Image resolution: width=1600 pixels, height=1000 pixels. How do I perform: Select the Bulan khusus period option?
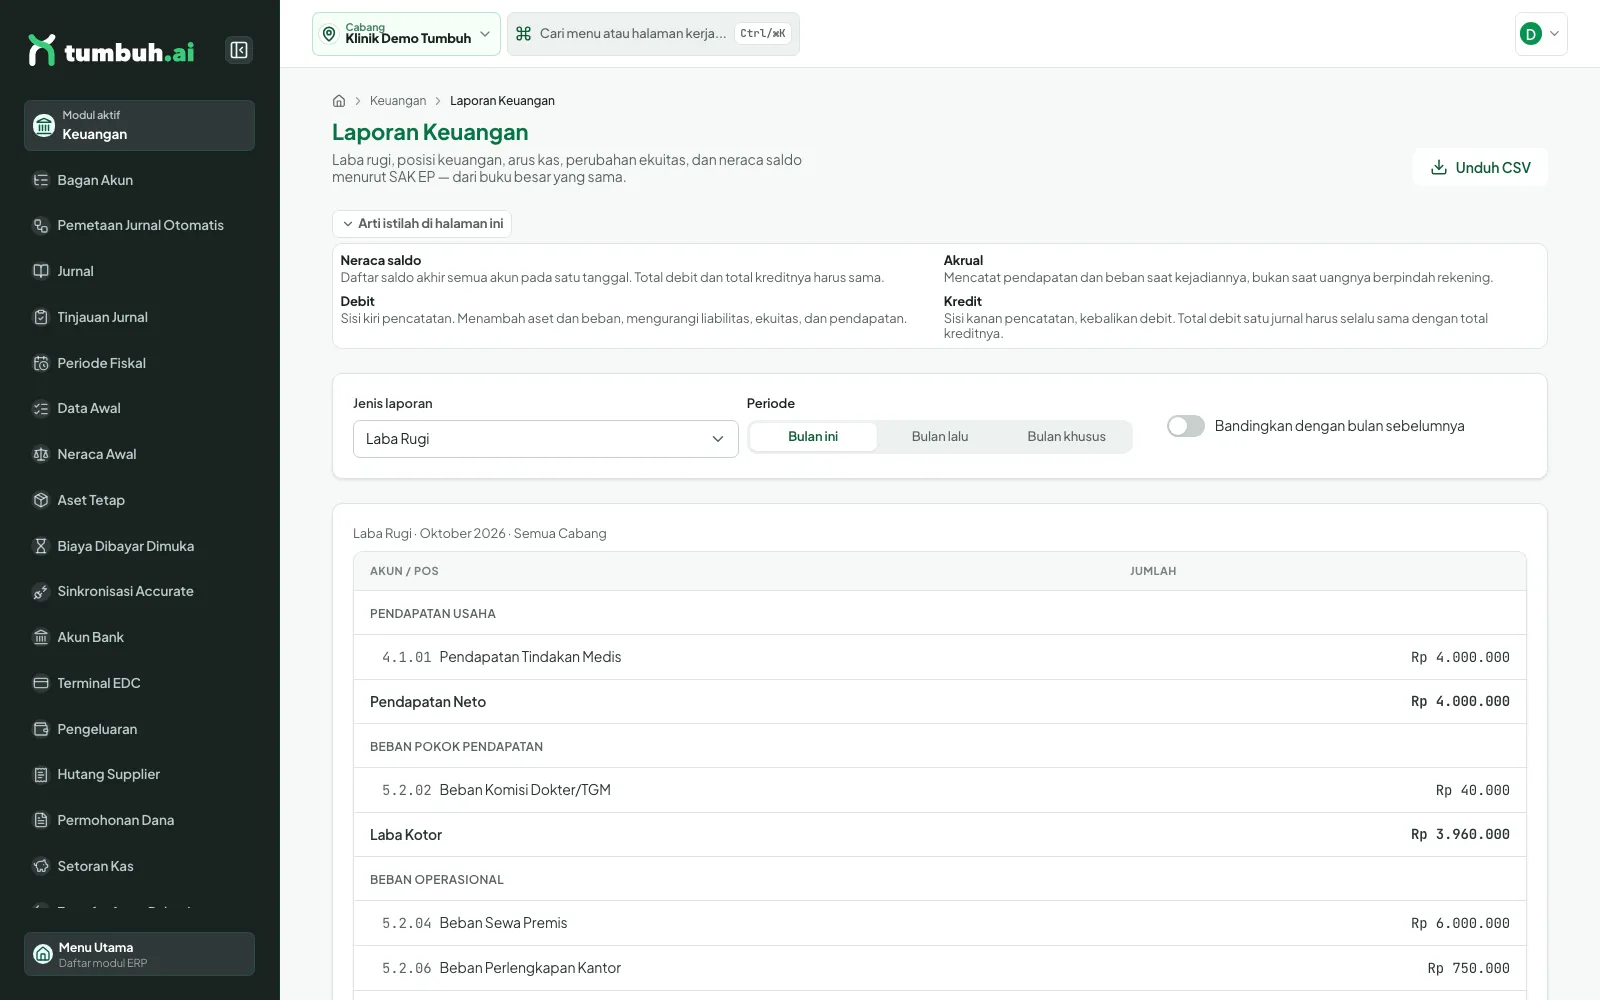click(1067, 437)
